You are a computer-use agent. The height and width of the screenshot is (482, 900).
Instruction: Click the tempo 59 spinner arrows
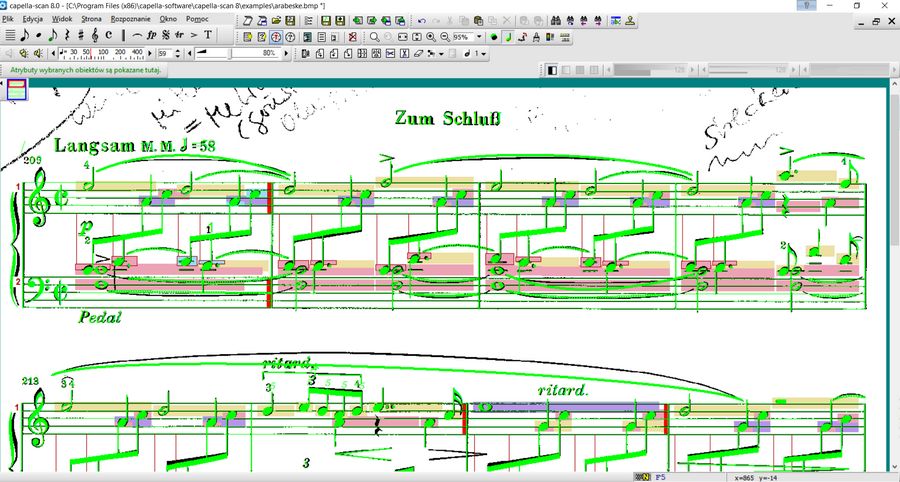tap(177, 53)
